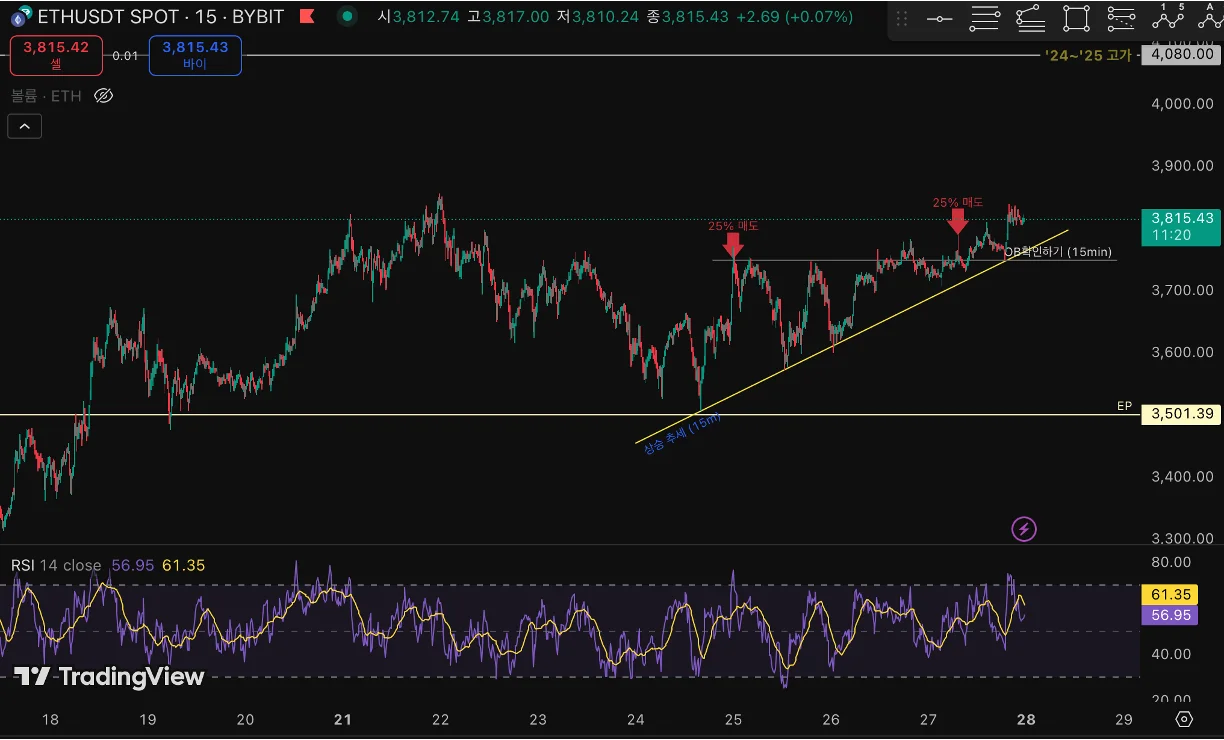Select the trend-based Fib extension tool

pos(1030,19)
